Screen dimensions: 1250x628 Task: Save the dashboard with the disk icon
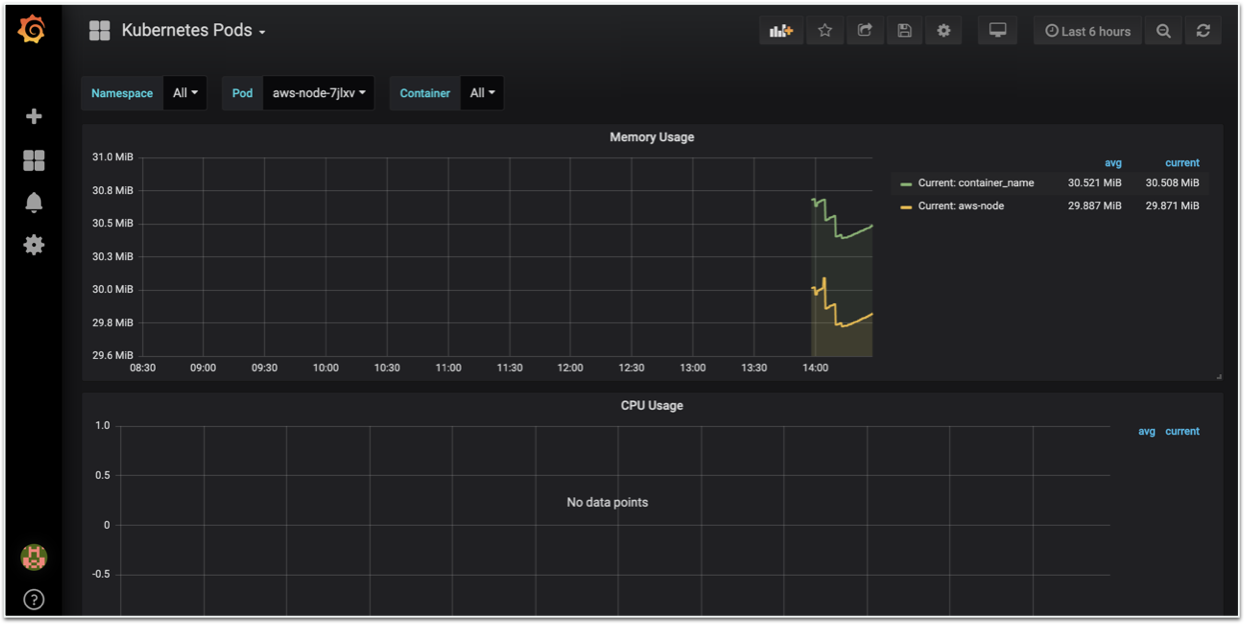click(904, 31)
